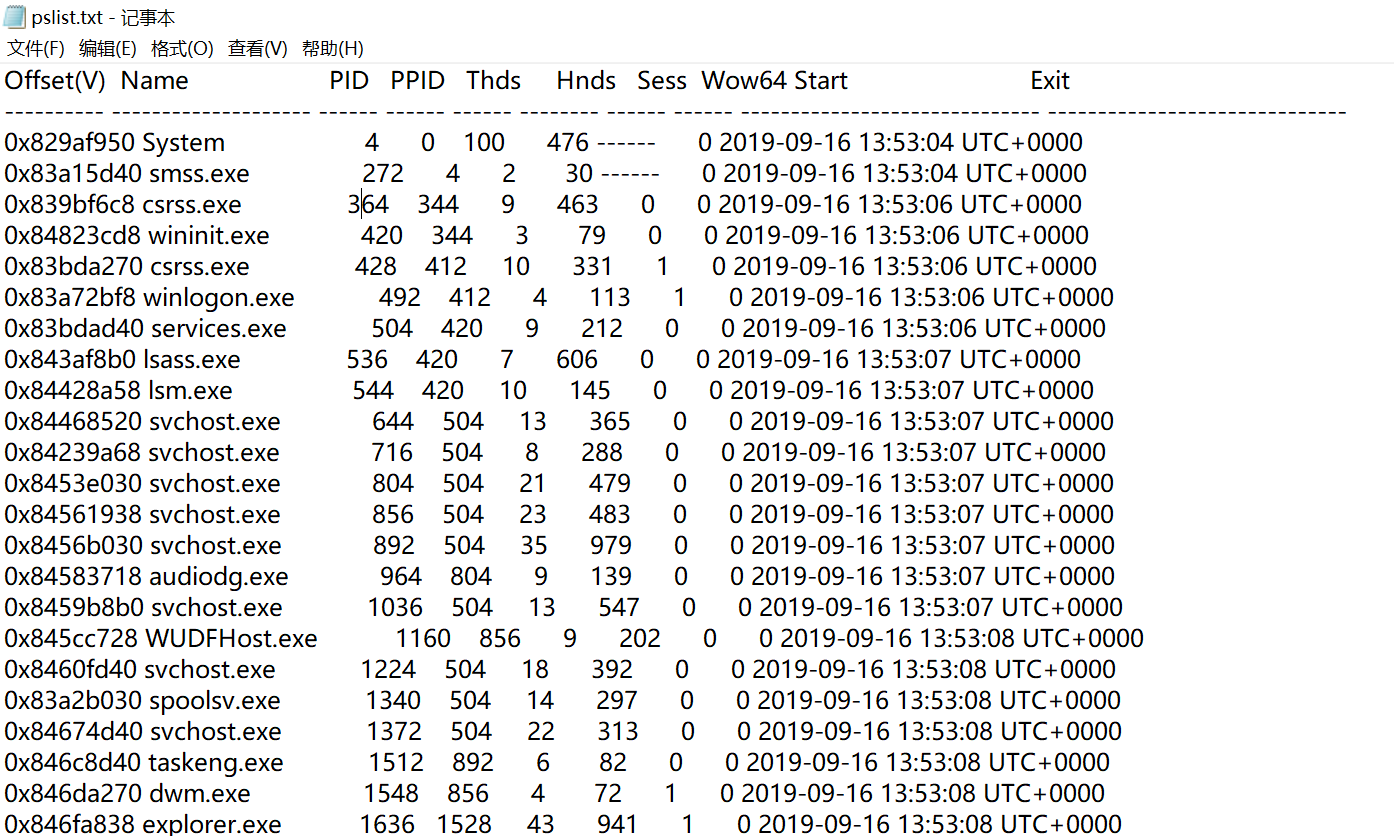Click offset 0x8453e030 svchost.exe row
The image size is (1394, 836).
click(559, 484)
